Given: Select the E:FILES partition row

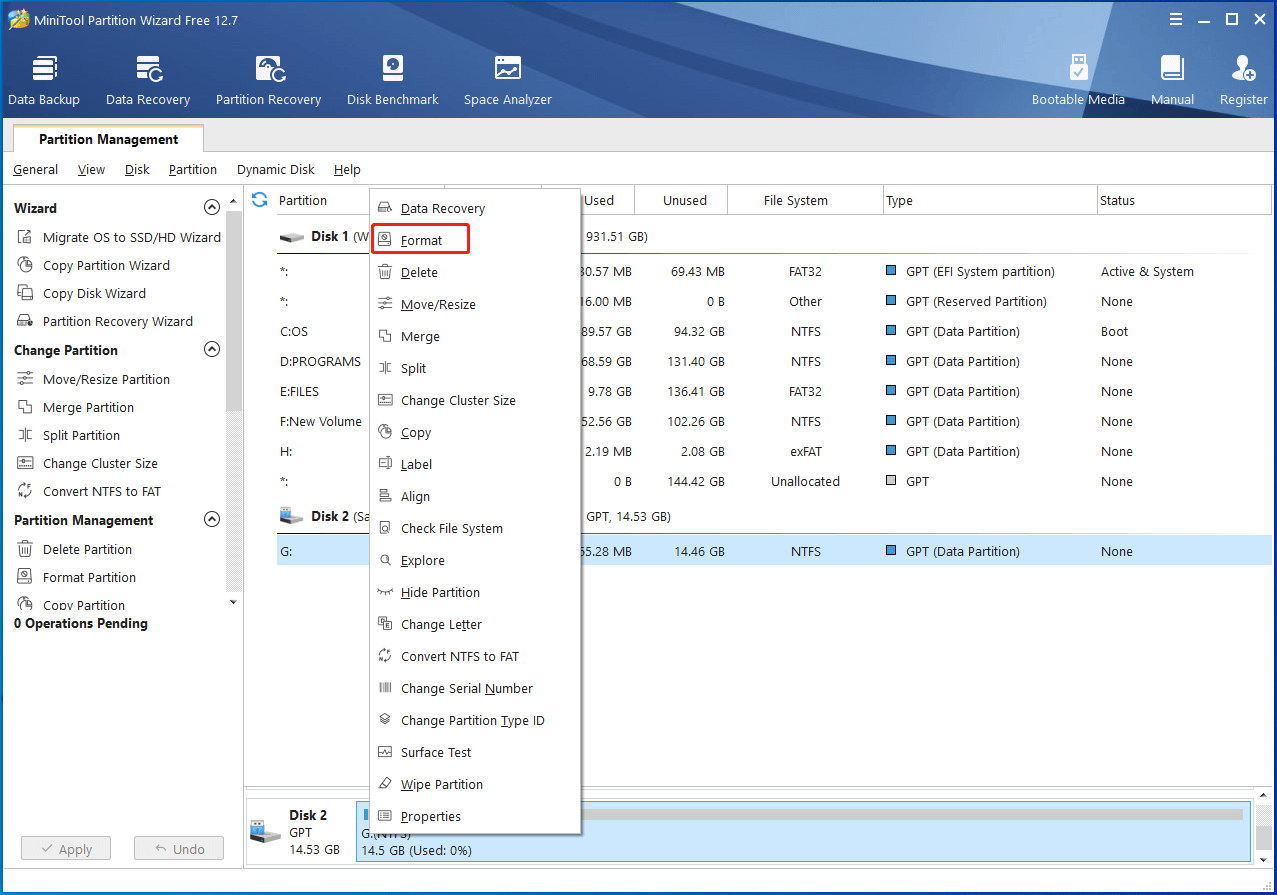Looking at the screenshot, I should click(x=774, y=391).
